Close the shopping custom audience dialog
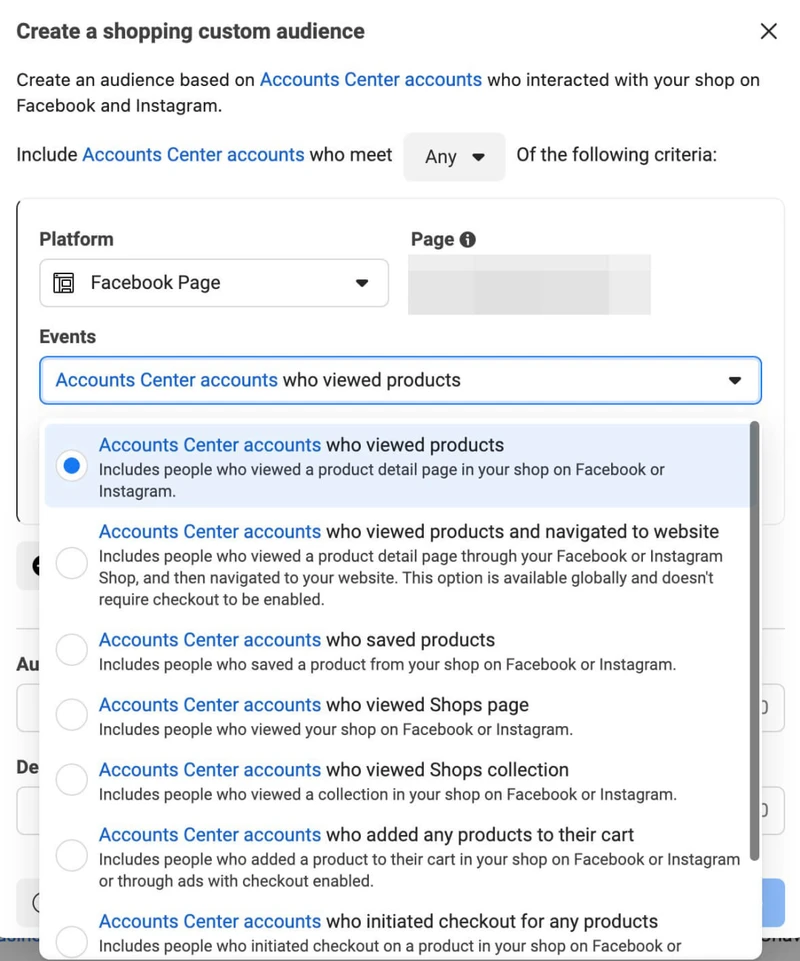 (x=768, y=31)
